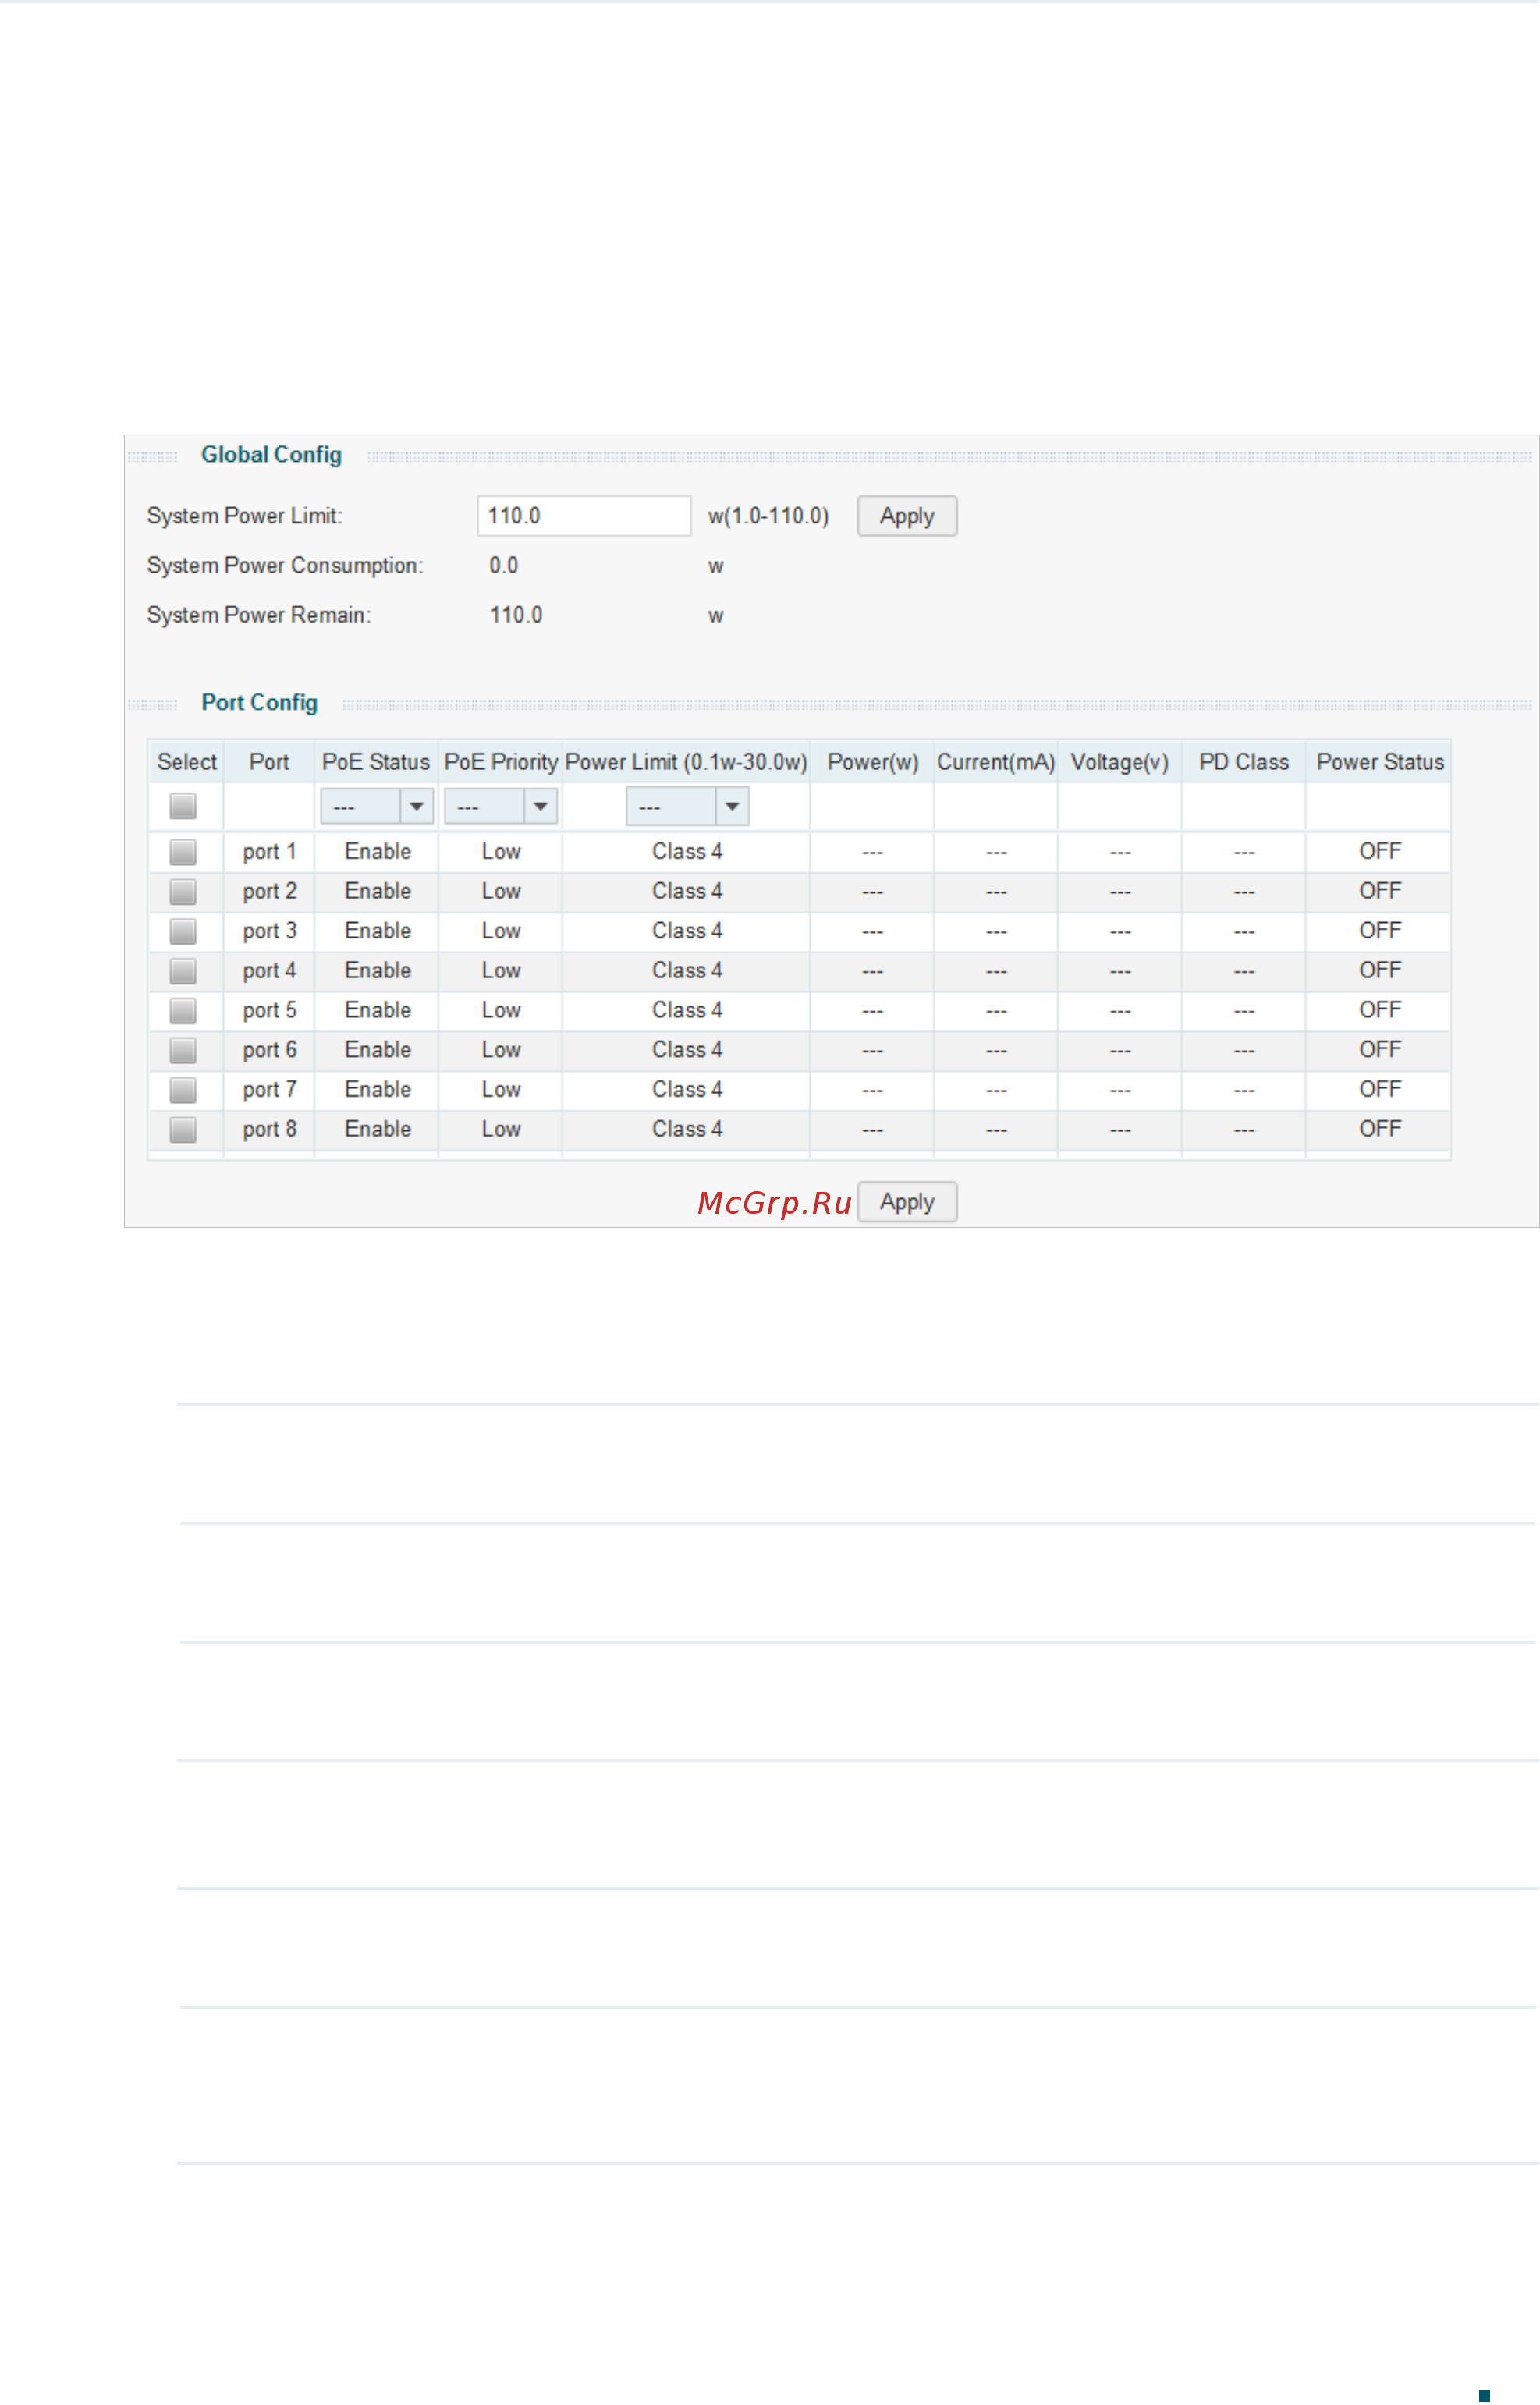Click 'Class 4' limit of port 3
Screen dimensions: 1540x2405
coord(687,931)
